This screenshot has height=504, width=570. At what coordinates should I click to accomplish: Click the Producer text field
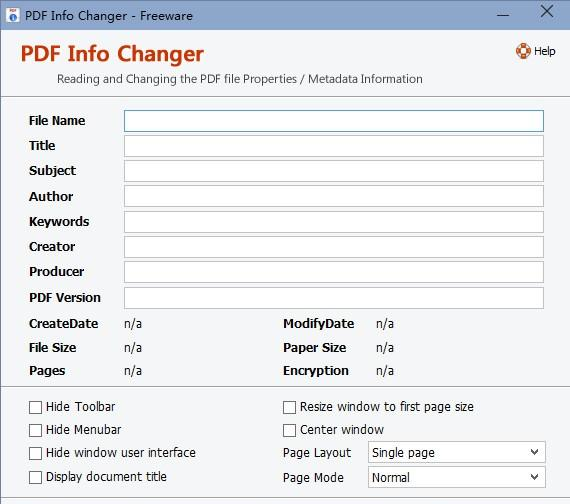[334, 272]
